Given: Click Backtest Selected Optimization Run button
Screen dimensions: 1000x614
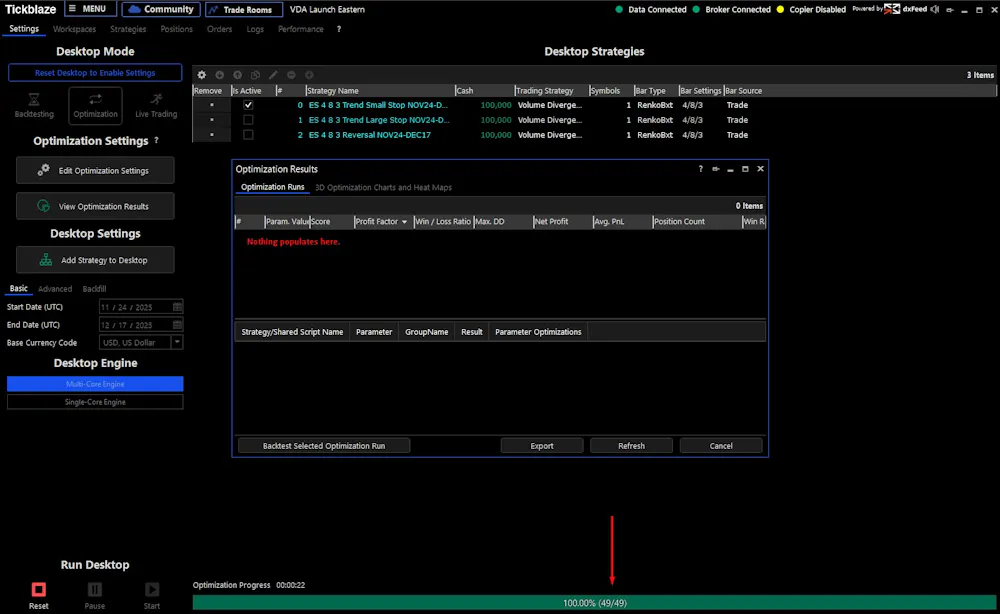Looking at the screenshot, I should pyautogui.click(x=324, y=446).
